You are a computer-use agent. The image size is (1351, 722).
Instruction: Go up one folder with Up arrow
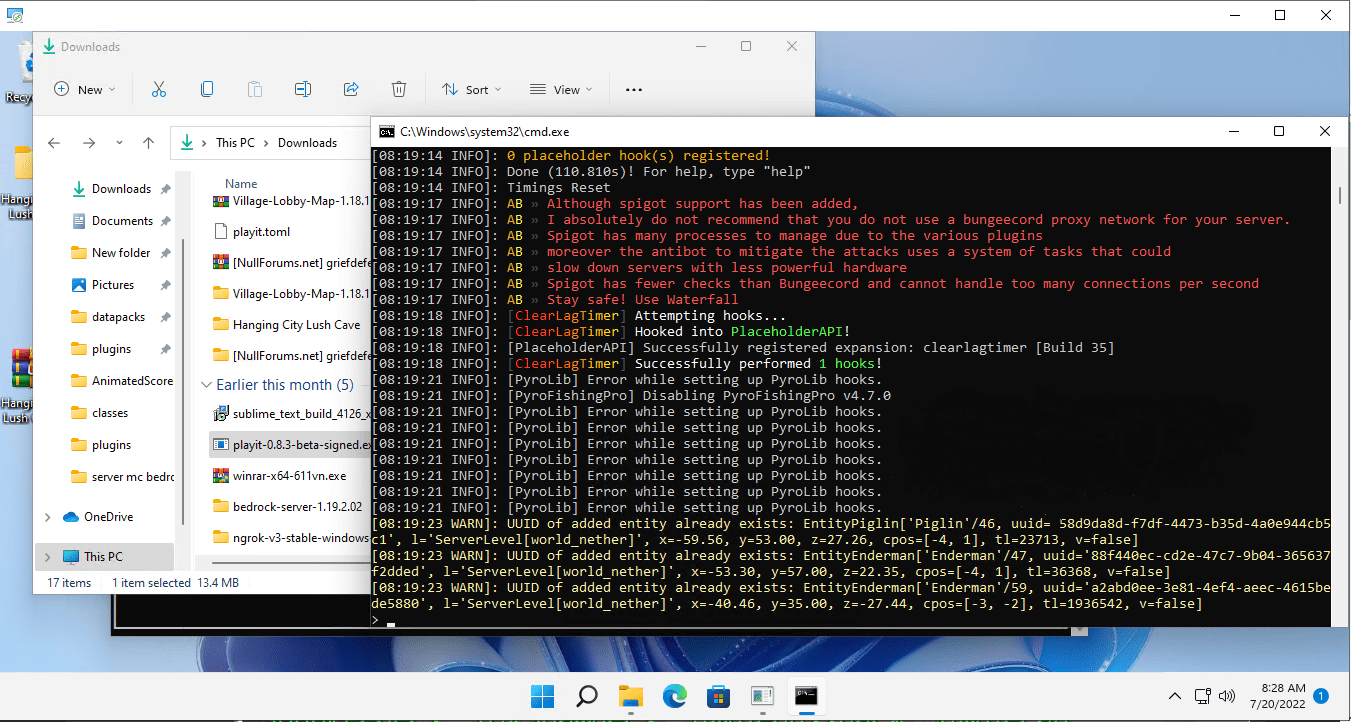148,143
